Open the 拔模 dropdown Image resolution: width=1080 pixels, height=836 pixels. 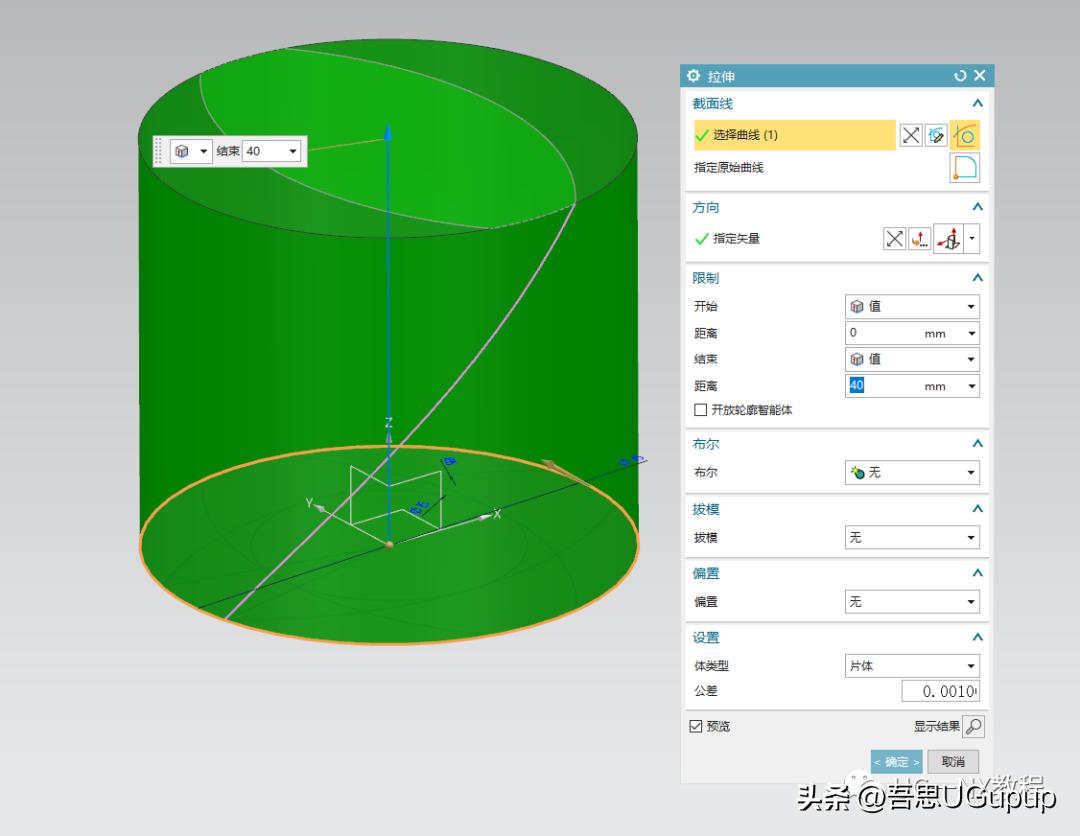pos(912,538)
